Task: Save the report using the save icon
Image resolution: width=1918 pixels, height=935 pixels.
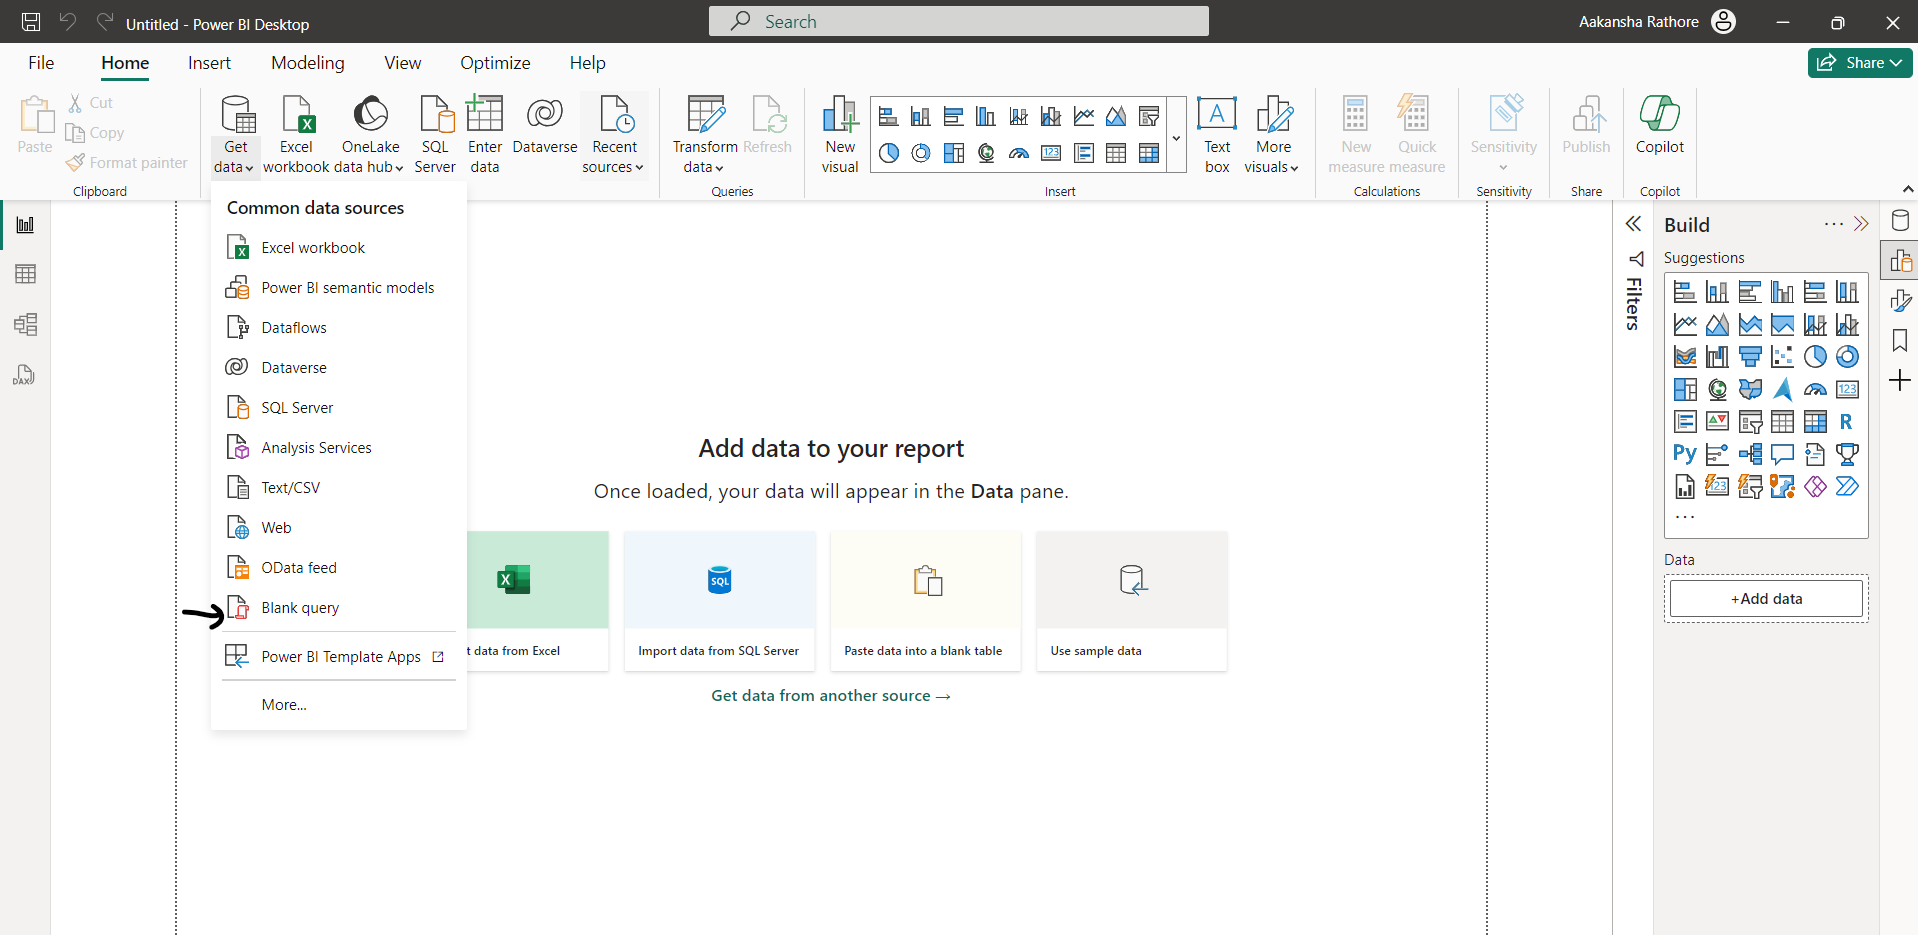Action: pos(31,22)
